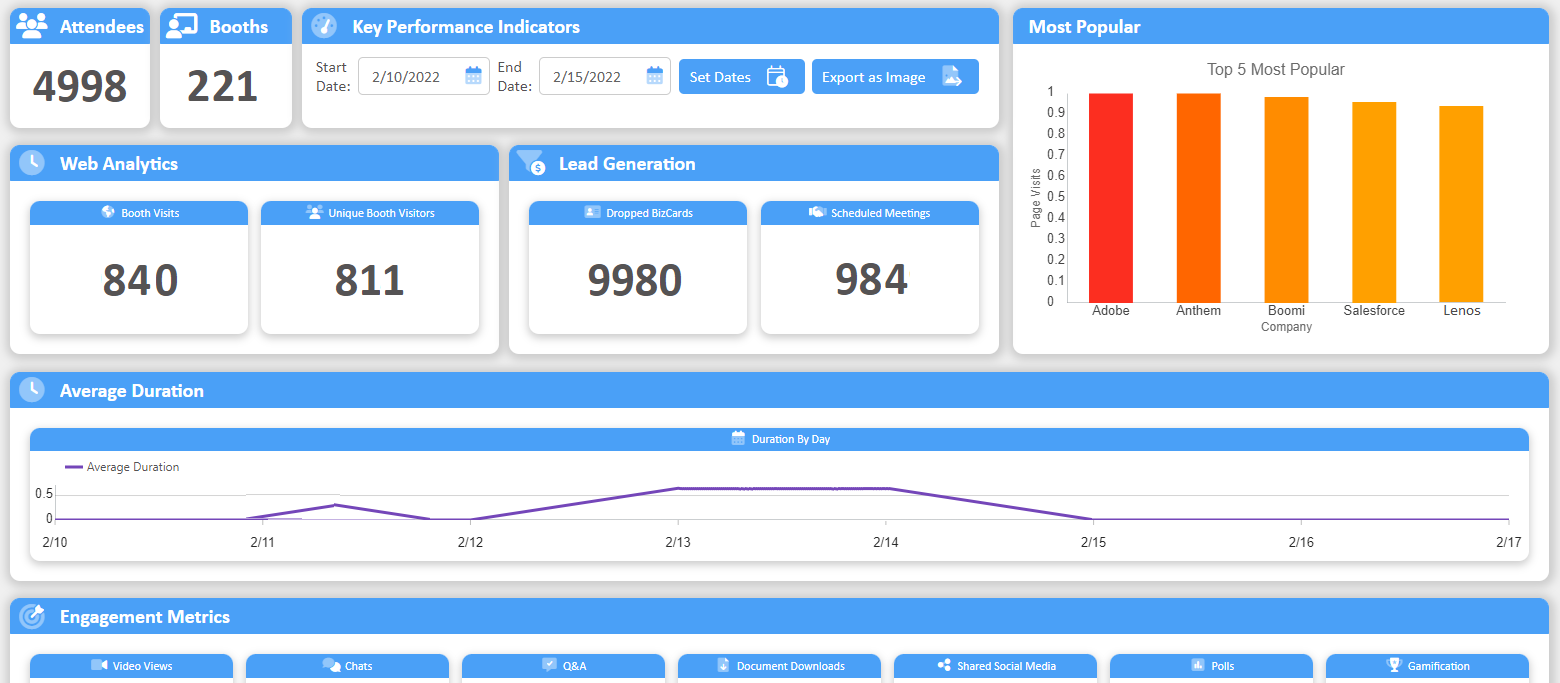Open the Video Views metric tab

pos(131,666)
